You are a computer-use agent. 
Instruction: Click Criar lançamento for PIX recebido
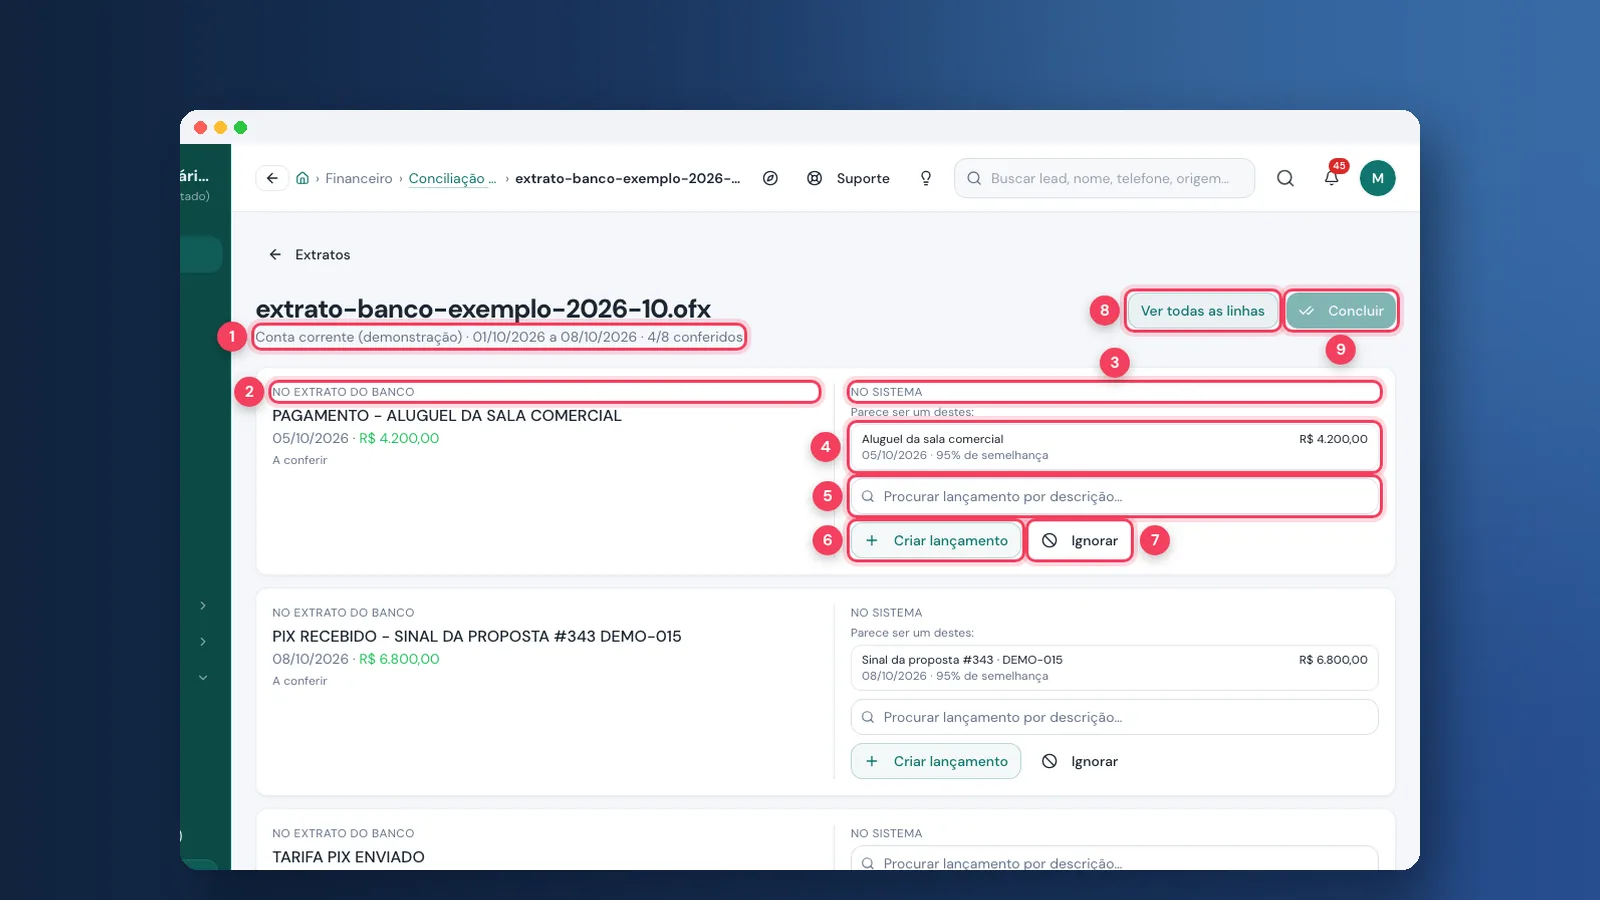936,761
